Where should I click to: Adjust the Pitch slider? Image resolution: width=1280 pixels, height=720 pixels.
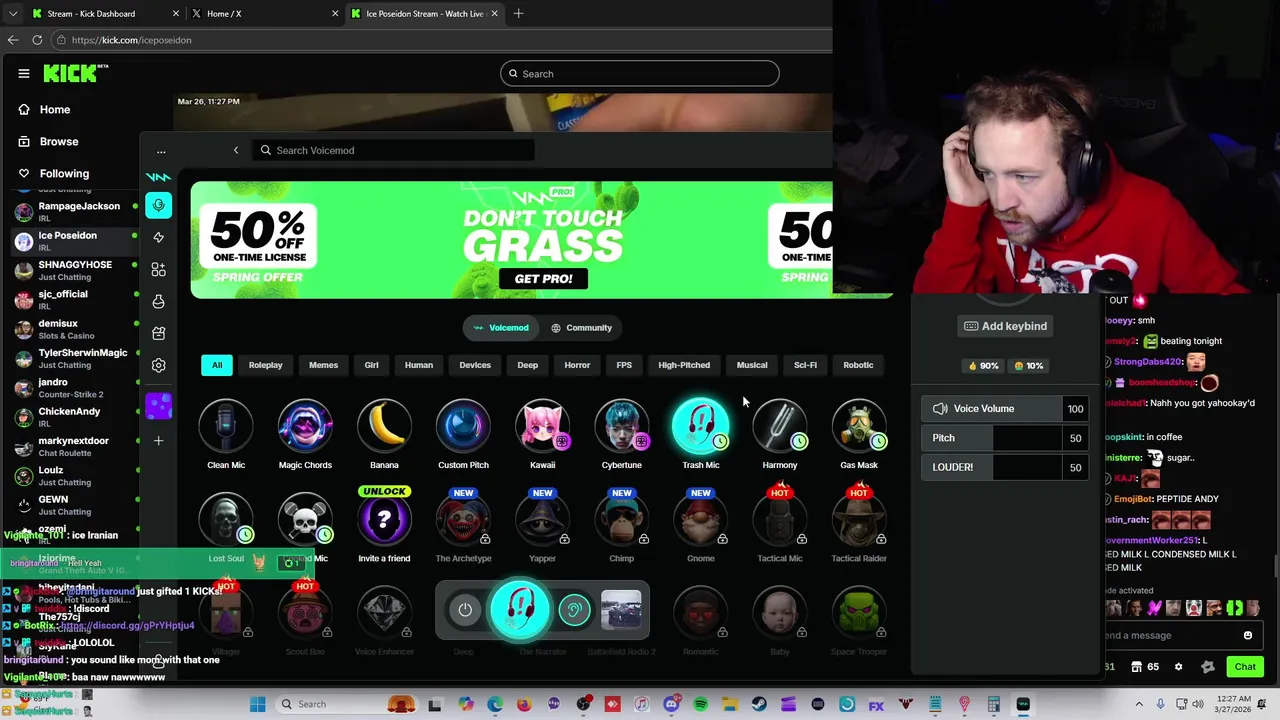tap(1005, 438)
